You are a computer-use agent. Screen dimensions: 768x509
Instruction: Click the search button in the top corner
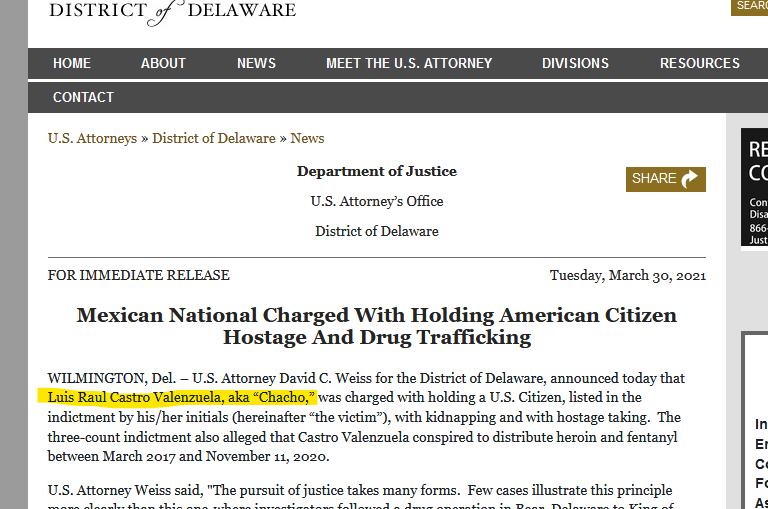point(750,6)
